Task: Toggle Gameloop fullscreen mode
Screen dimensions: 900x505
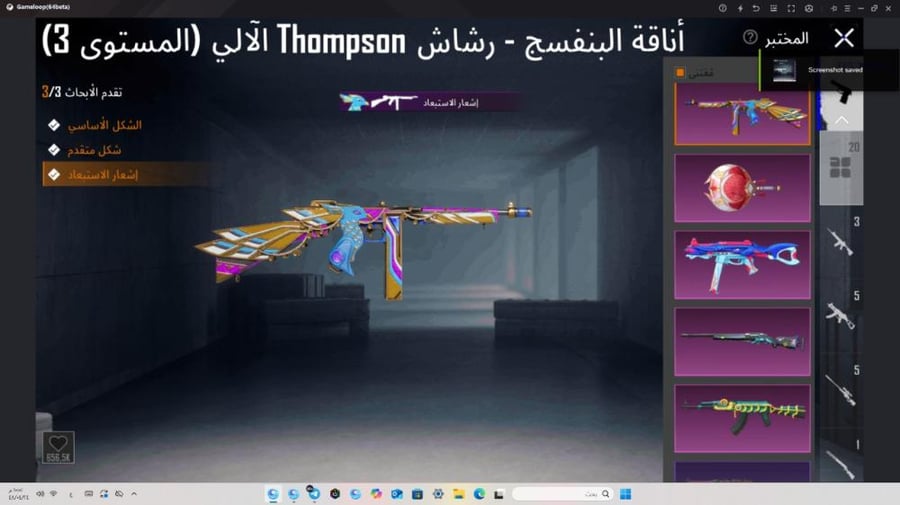Action: coord(791,8)
